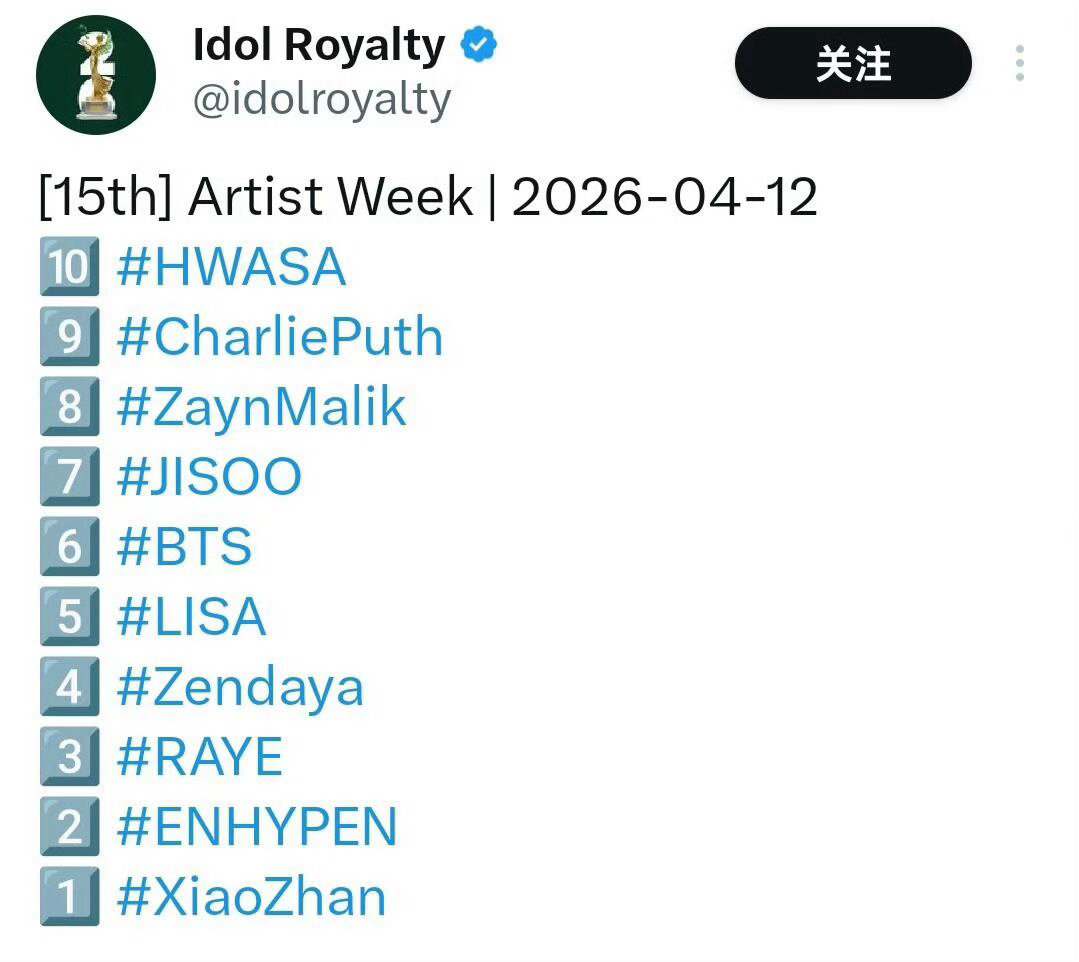Open the #HWASA hashtag

coord(230,266)
